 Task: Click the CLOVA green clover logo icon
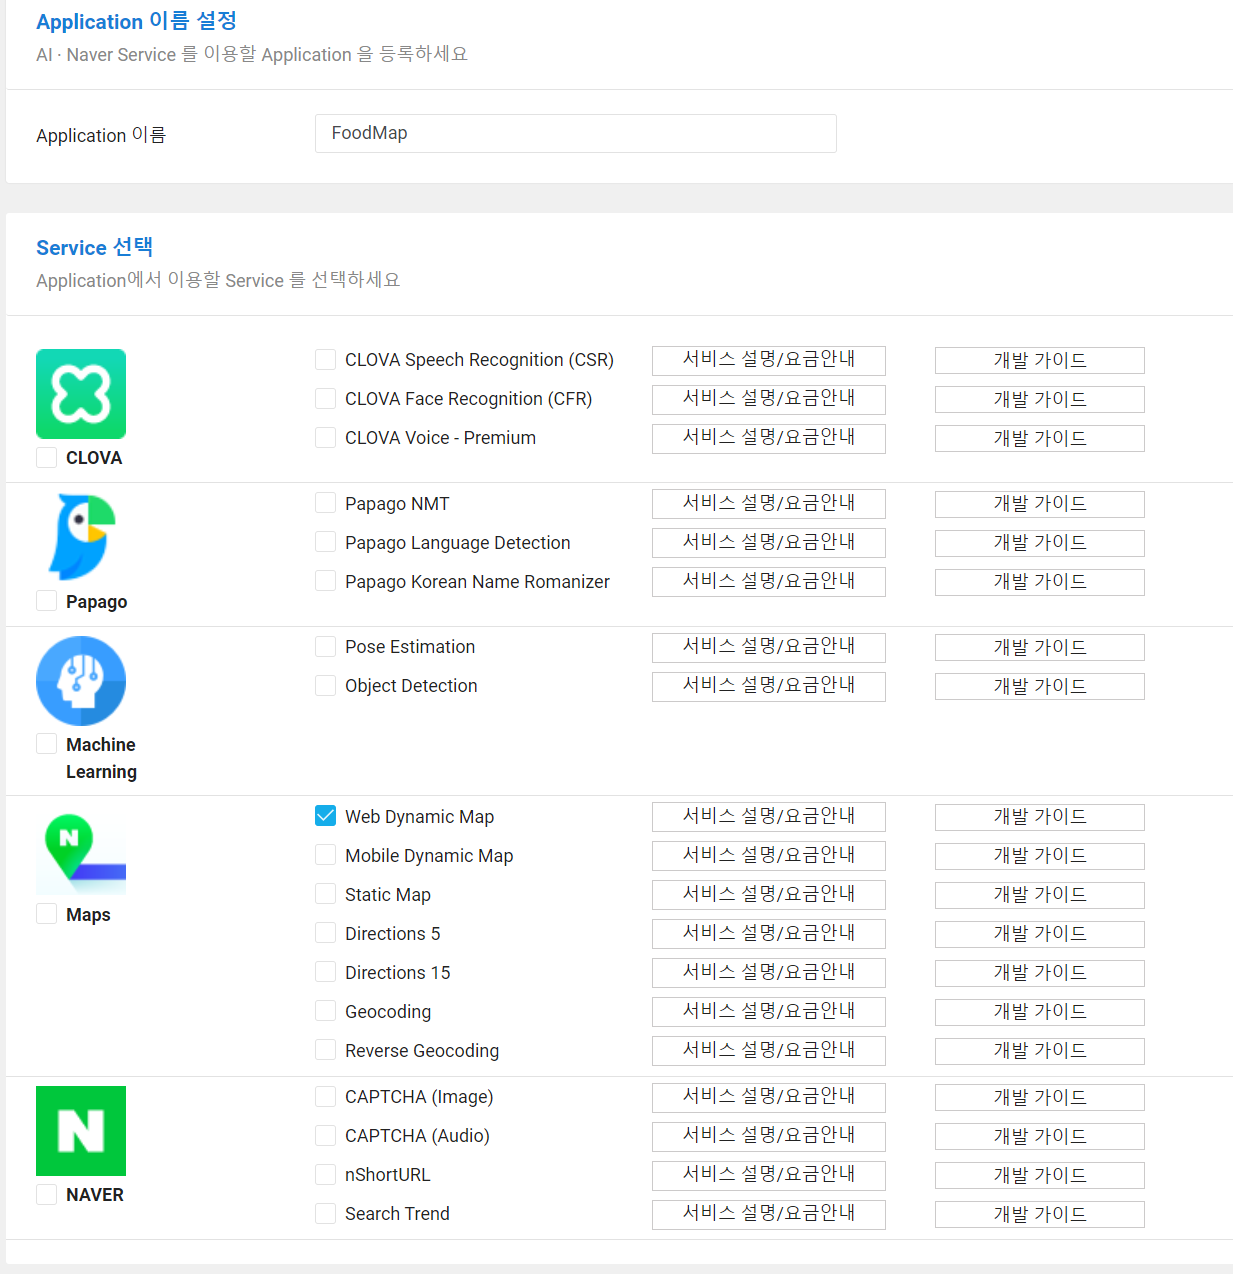coord(81,394)
